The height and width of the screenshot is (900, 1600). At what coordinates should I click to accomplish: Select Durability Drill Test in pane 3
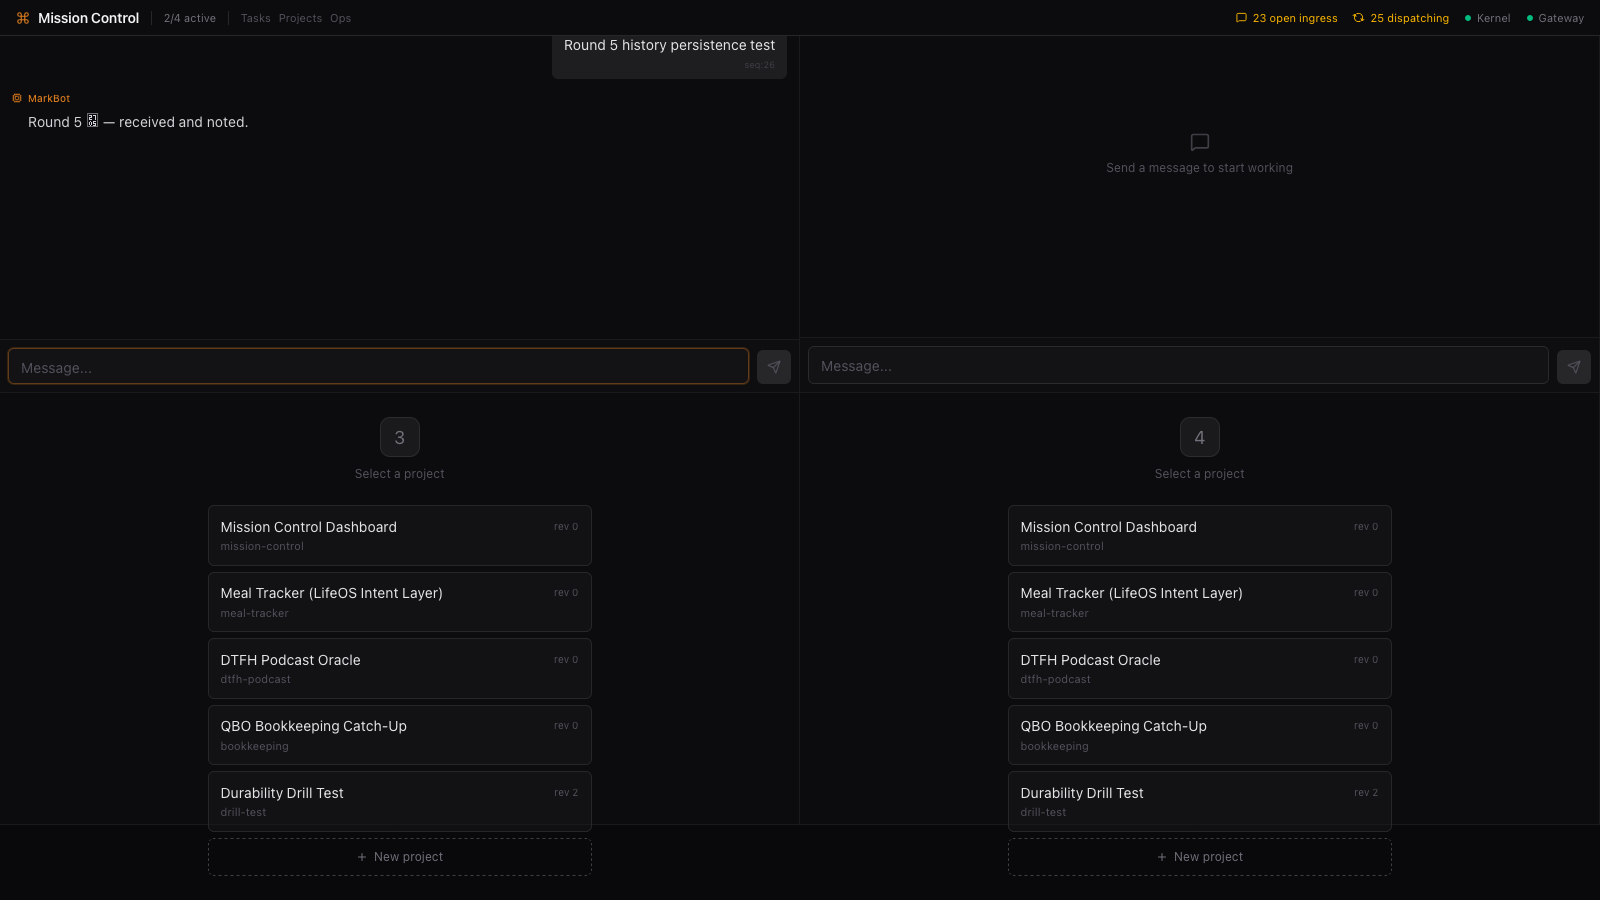click(400, 800)
